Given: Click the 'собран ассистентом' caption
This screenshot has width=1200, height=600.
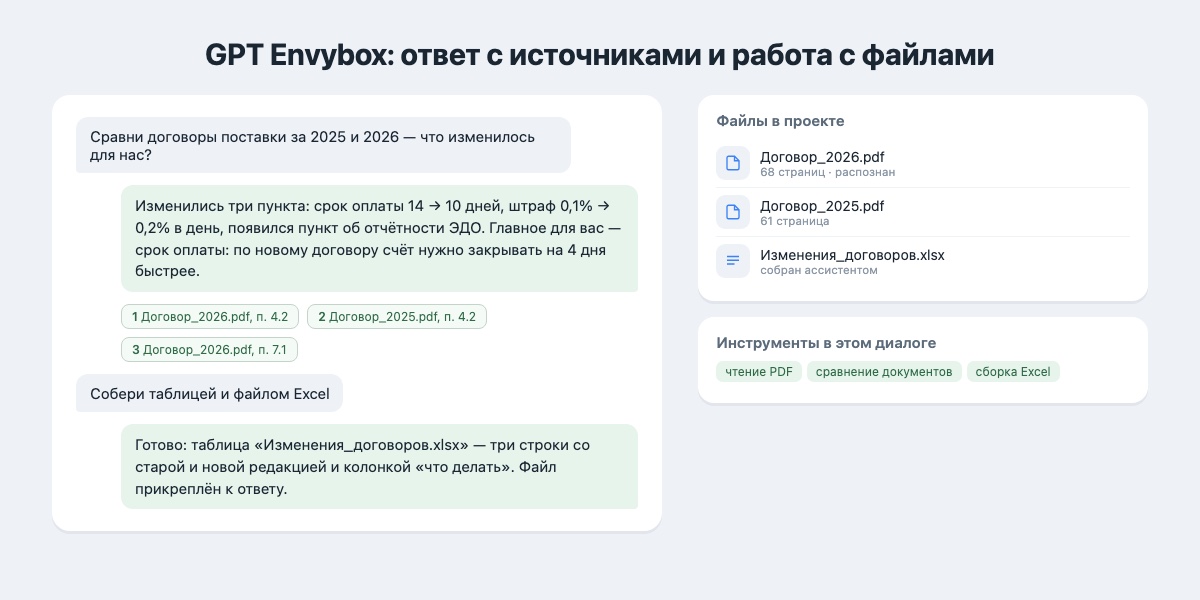Looking at the screenshot, I should 818,270.
